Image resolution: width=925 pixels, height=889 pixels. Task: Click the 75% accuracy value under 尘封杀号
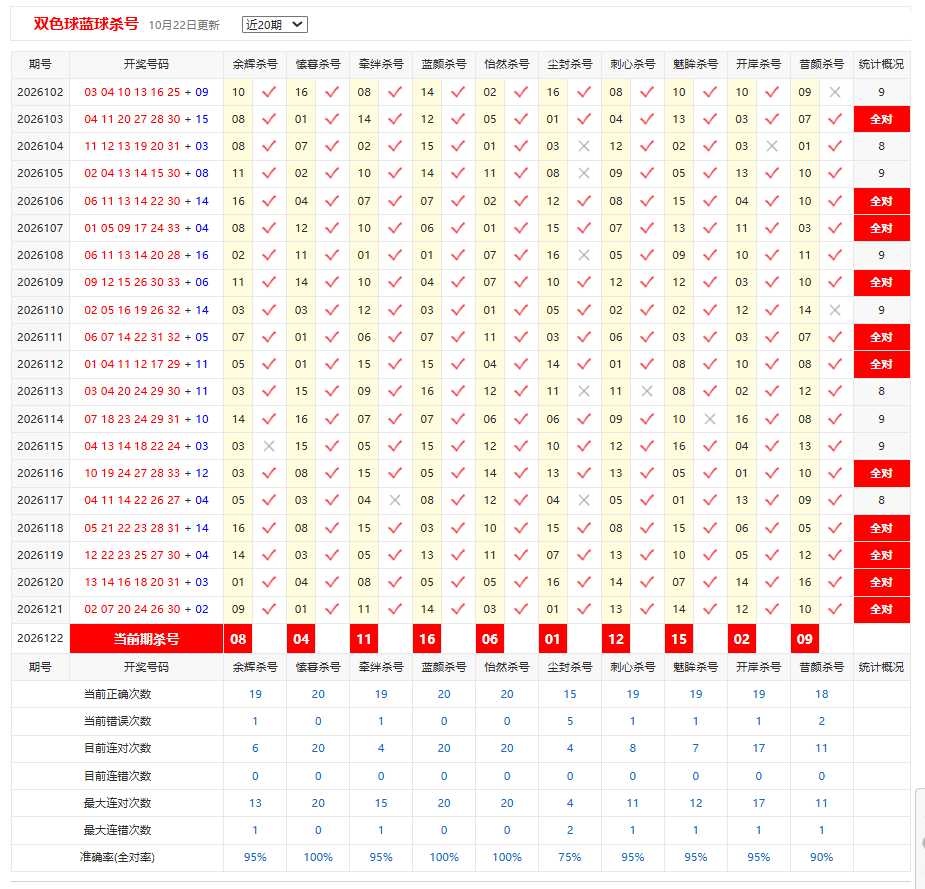click(570, 857)
